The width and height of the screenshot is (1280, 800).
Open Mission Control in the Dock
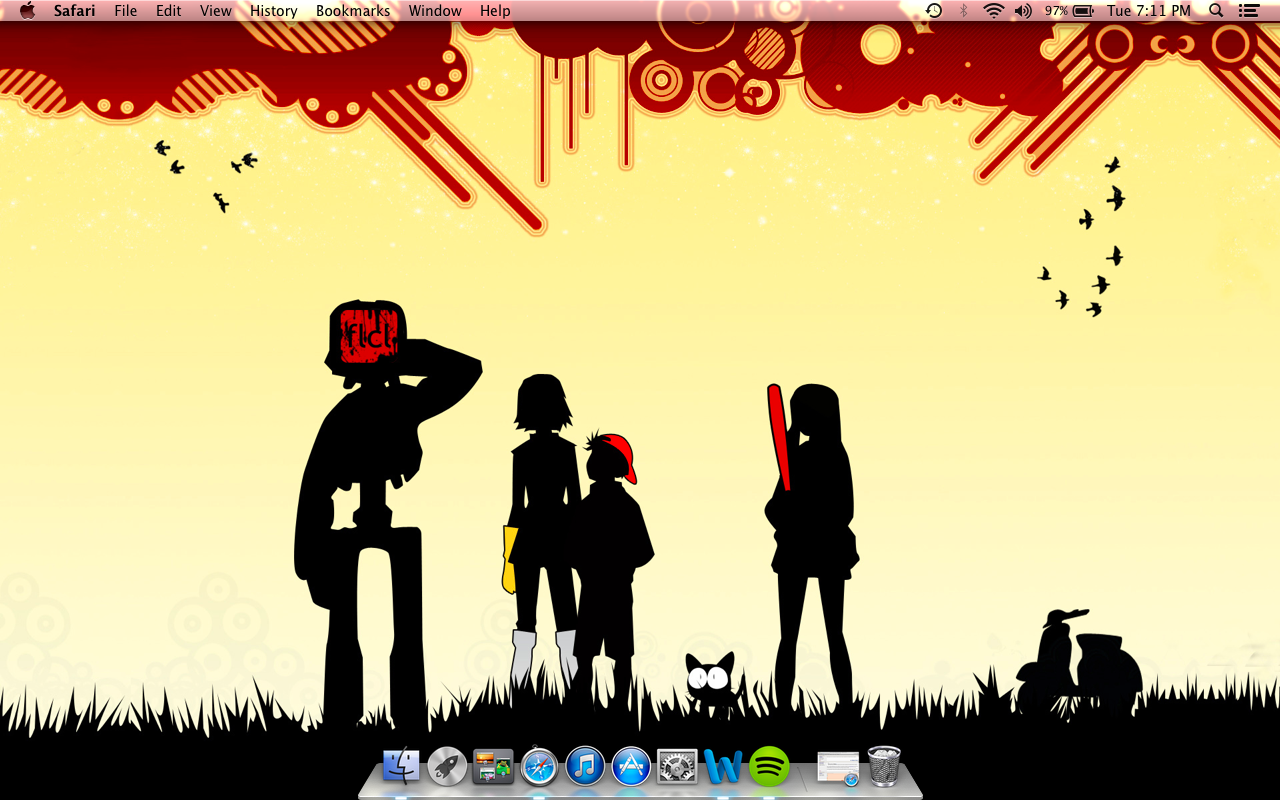click(x=493, y=767)
